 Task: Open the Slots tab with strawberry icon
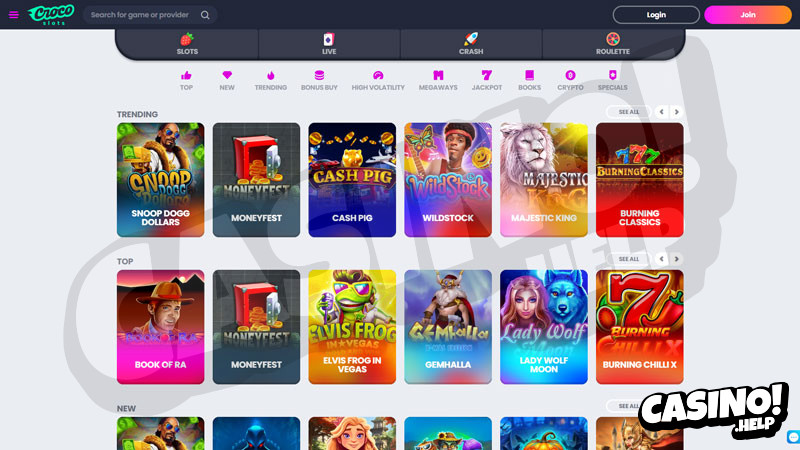187,44
